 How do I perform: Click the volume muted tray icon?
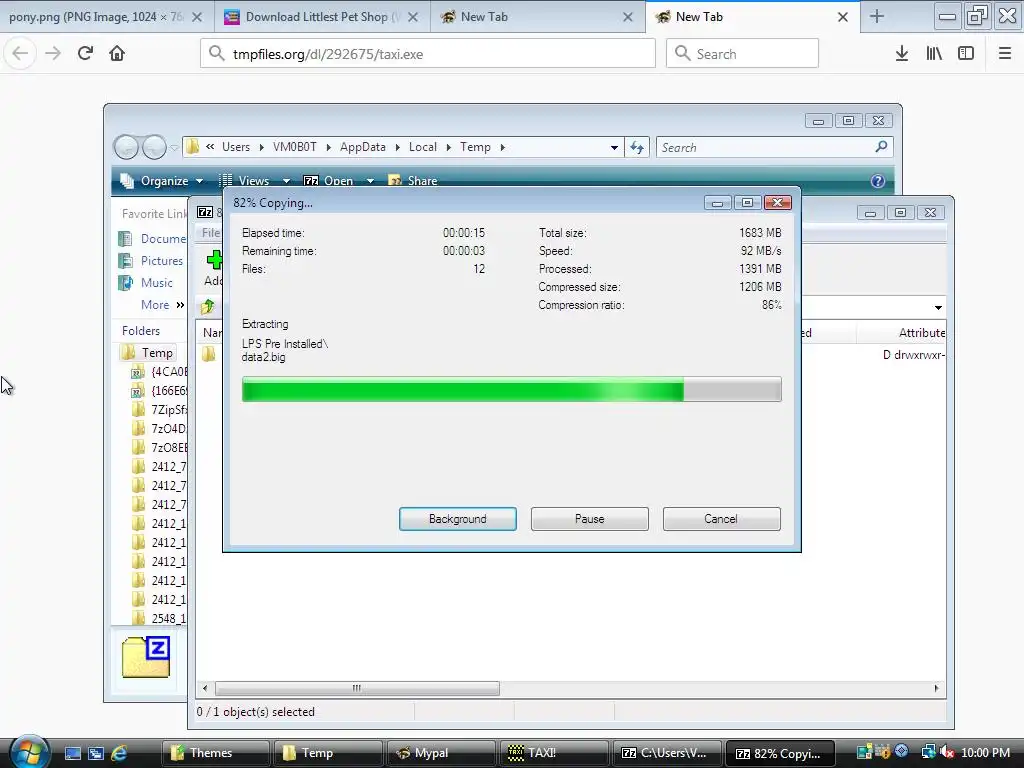pos(947,753)
